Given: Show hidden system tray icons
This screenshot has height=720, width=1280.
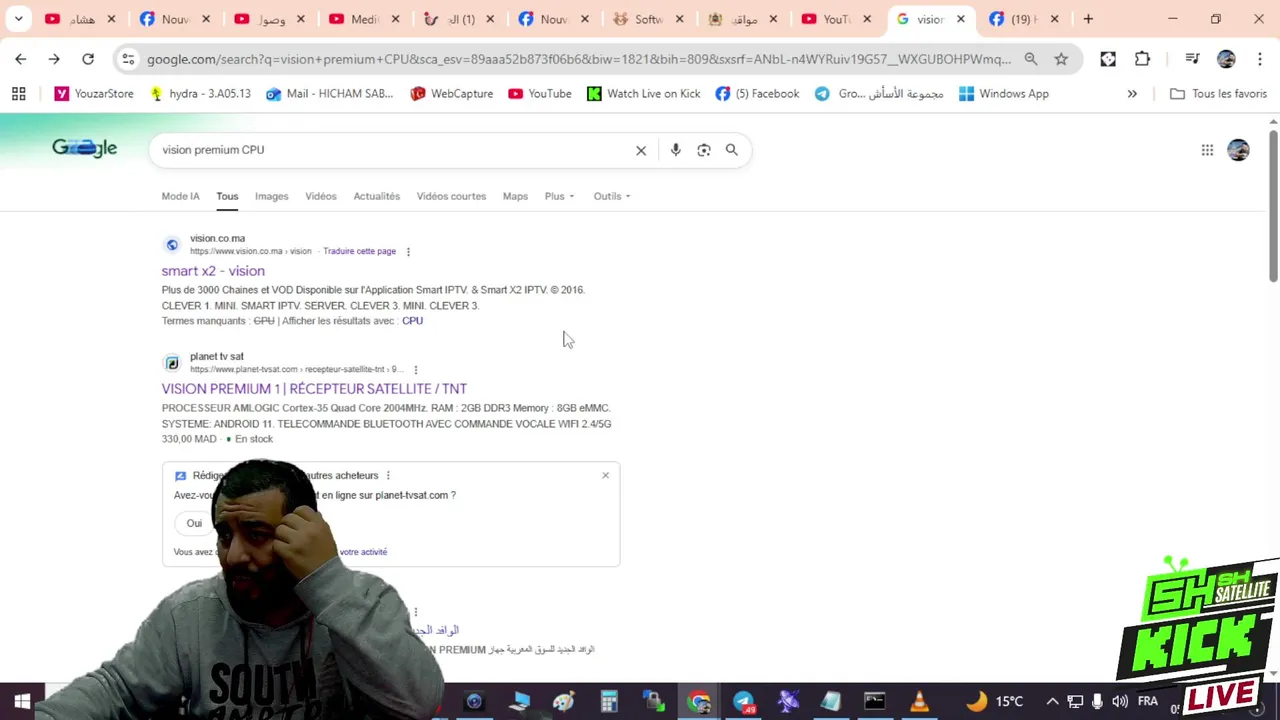Looking at the screenshot, I should [x=1052, y=701].
